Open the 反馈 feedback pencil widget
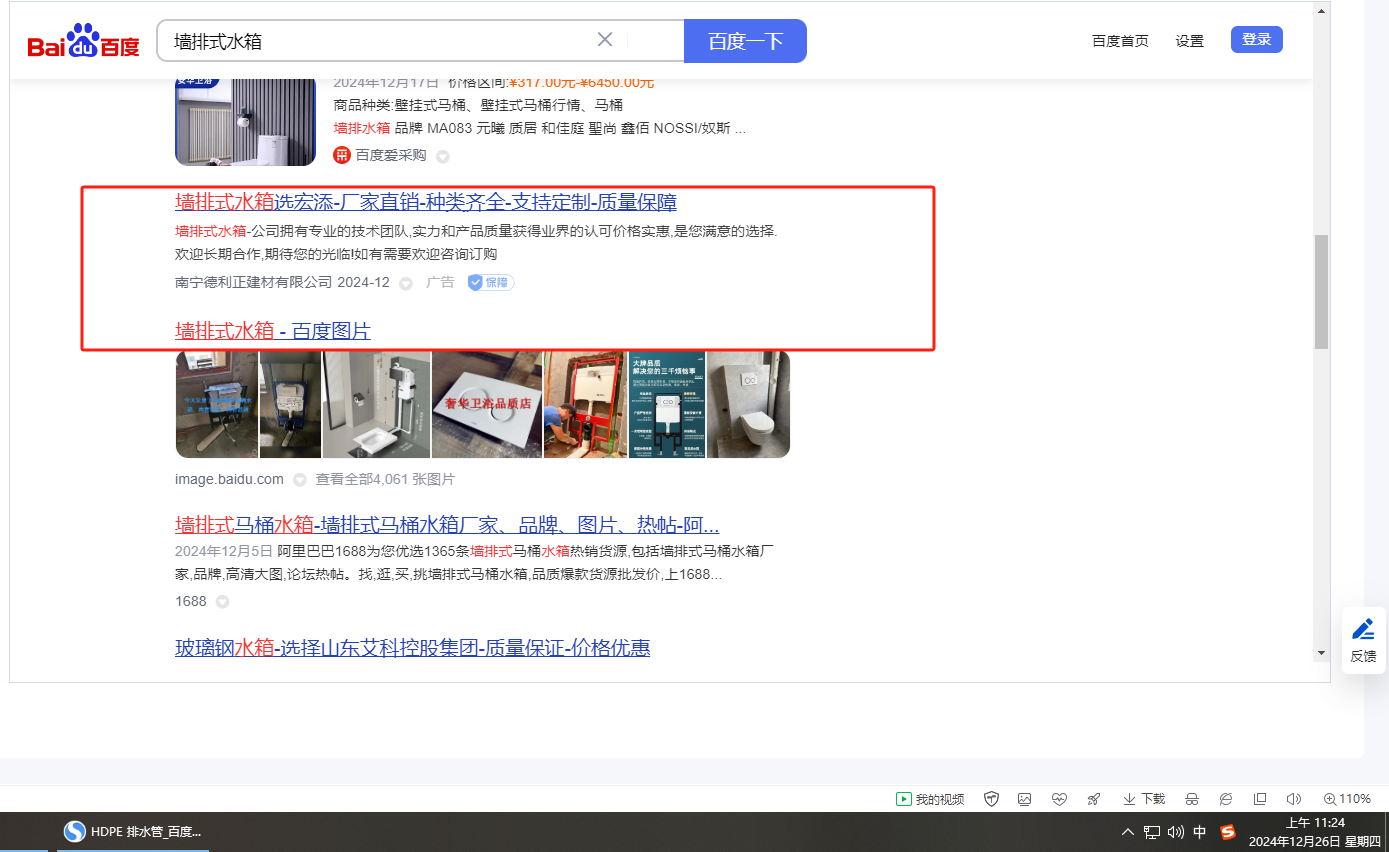The width and height of the screenshot is (1389, 852). 1363,640
